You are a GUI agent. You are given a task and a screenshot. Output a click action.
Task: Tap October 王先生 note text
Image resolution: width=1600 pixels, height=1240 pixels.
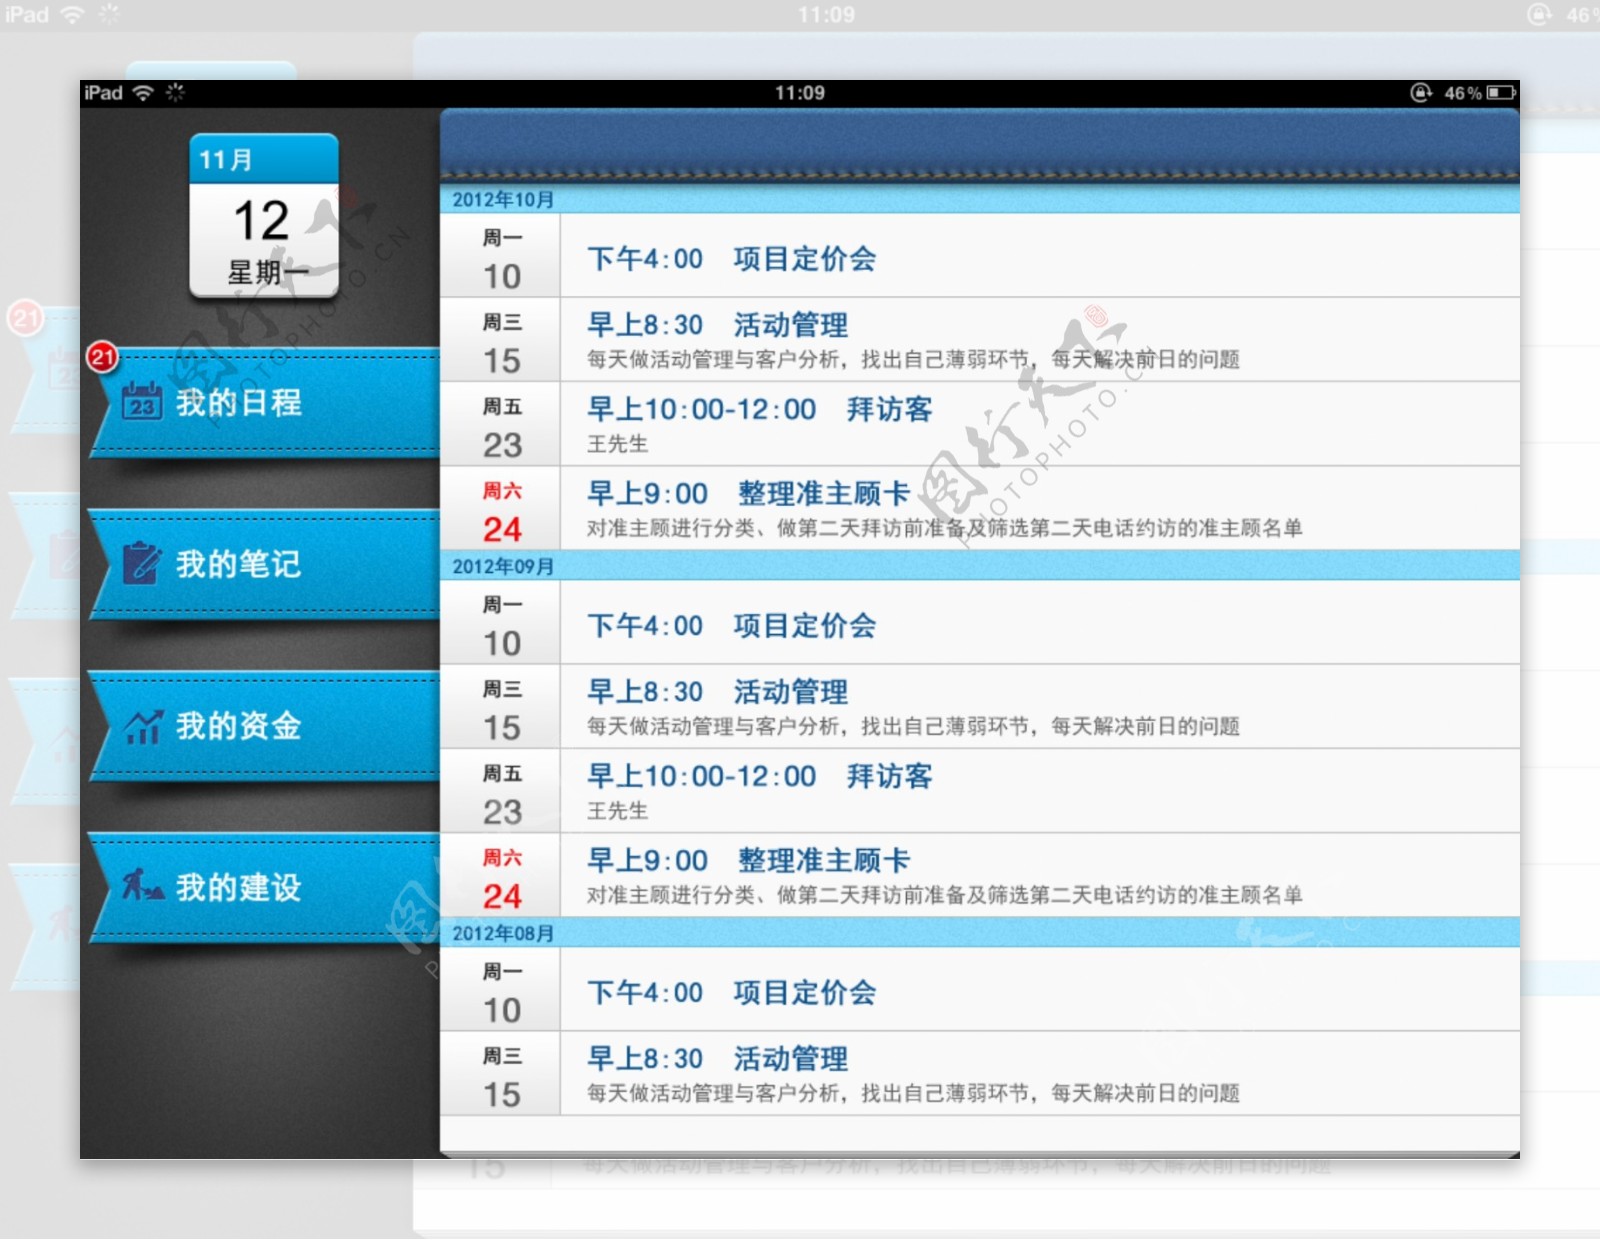[617, 444]
